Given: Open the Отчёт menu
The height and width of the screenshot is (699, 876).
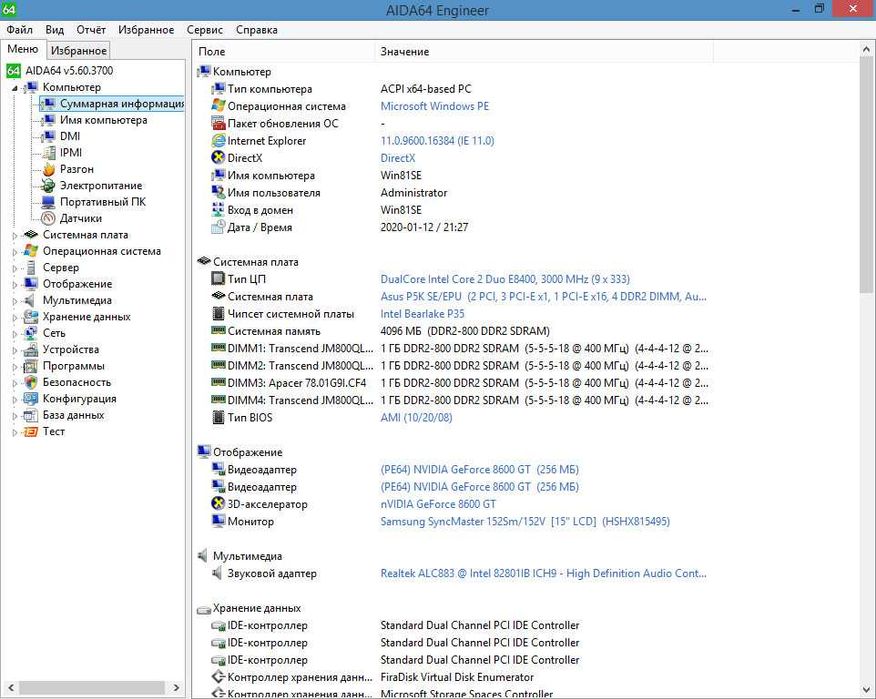Looking at the screenshot, I should click(91, 30).
